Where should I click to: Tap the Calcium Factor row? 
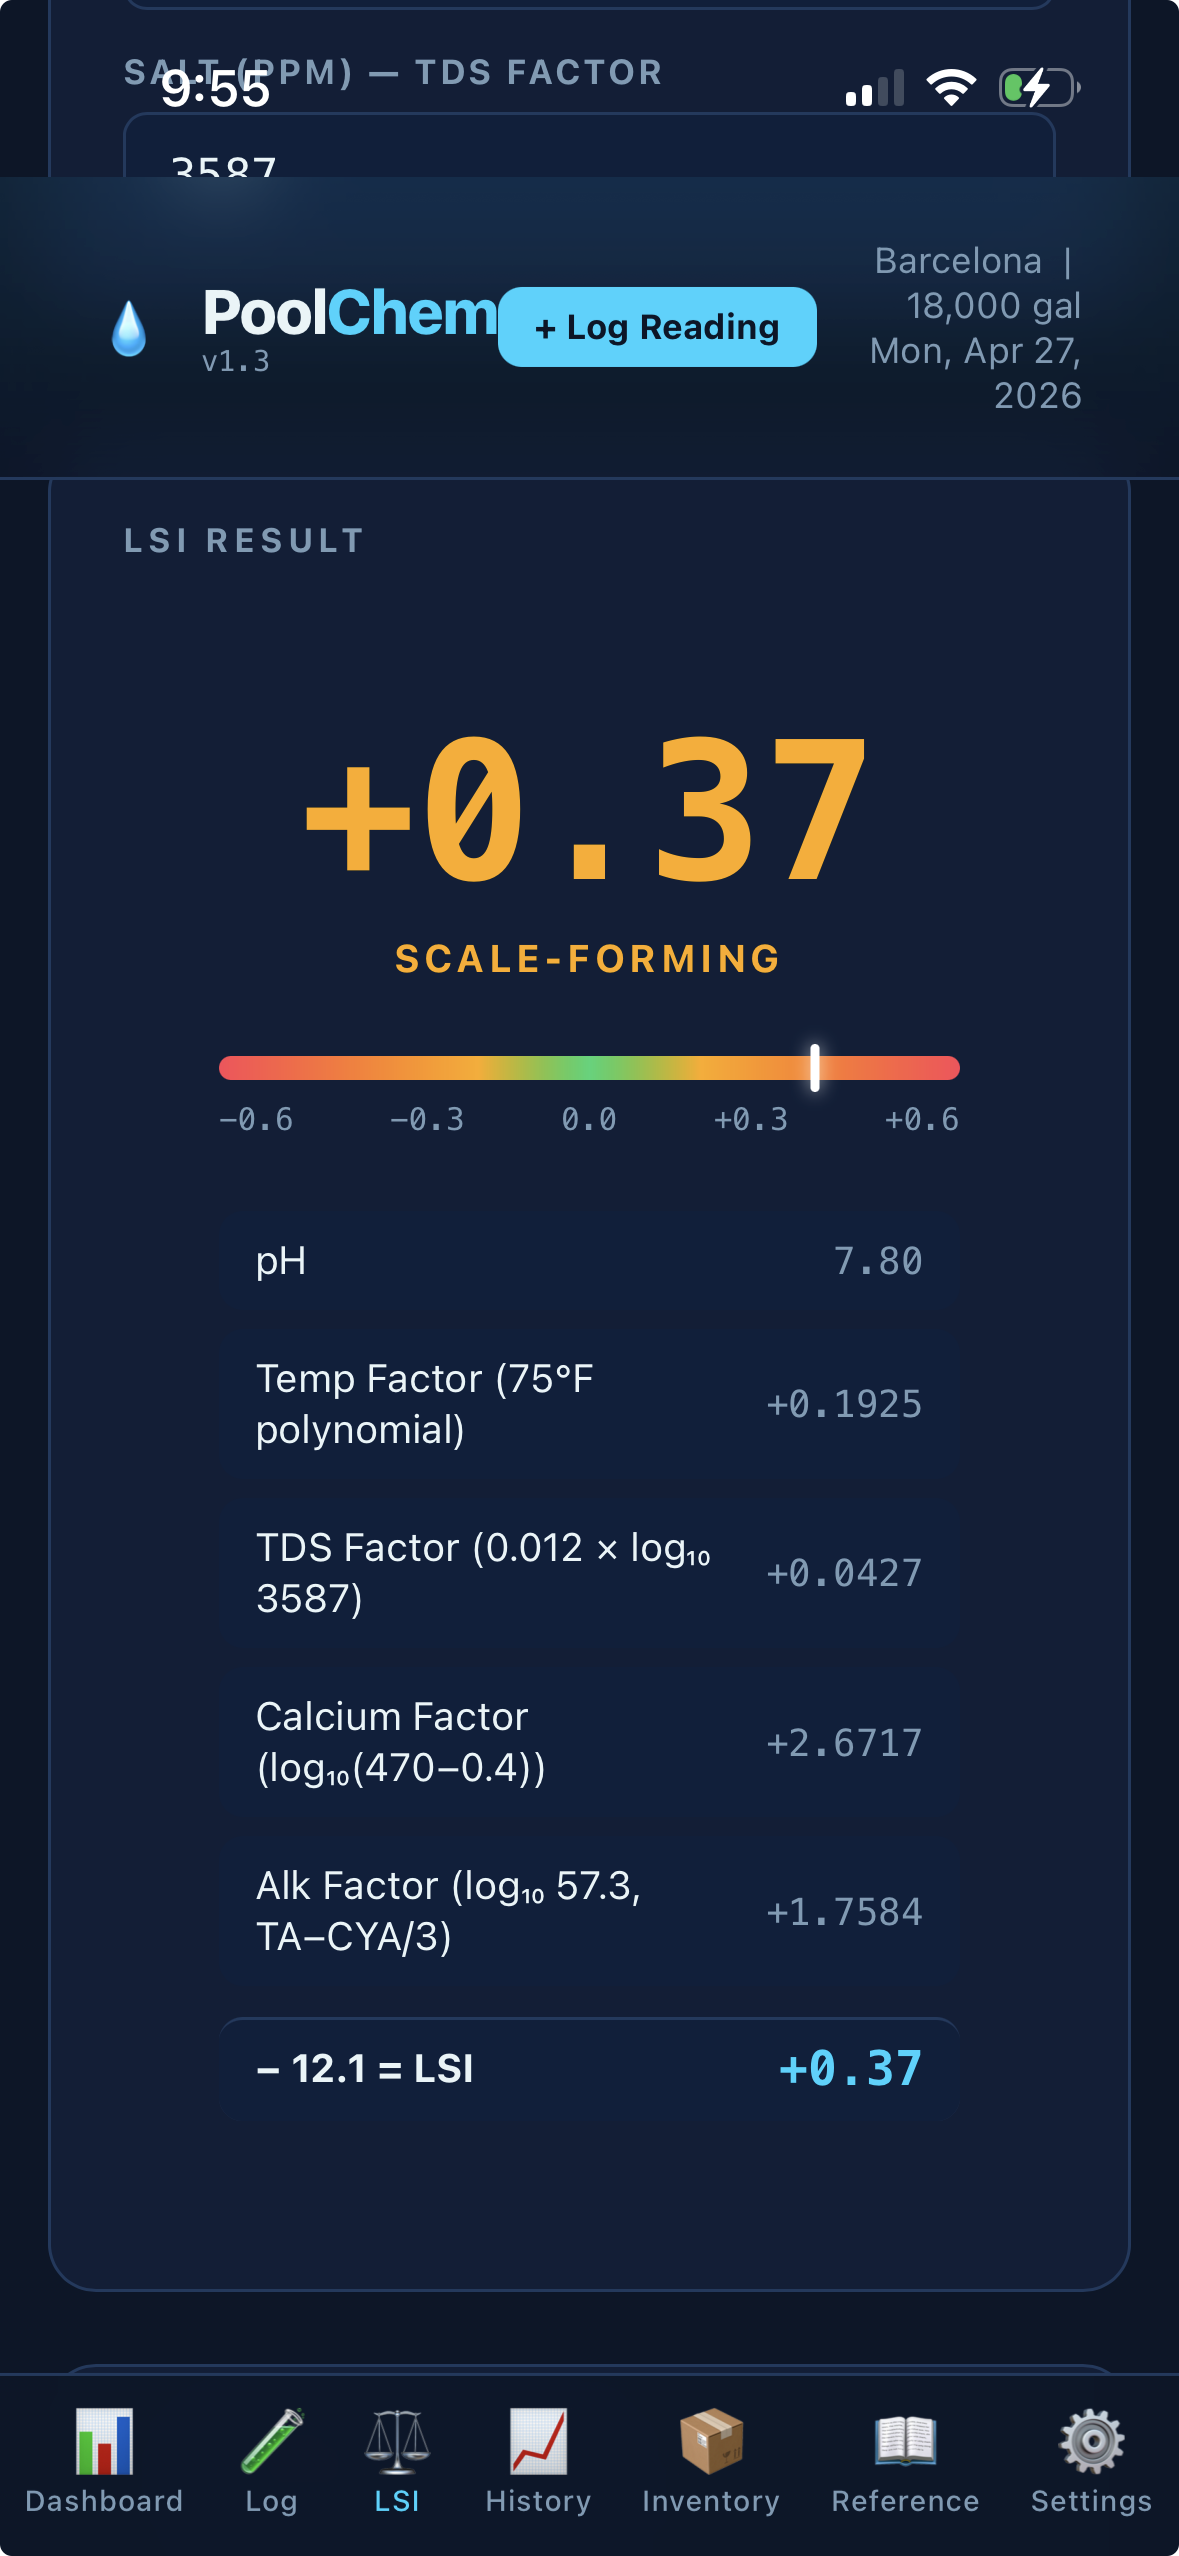click(x=589, y=1743)
